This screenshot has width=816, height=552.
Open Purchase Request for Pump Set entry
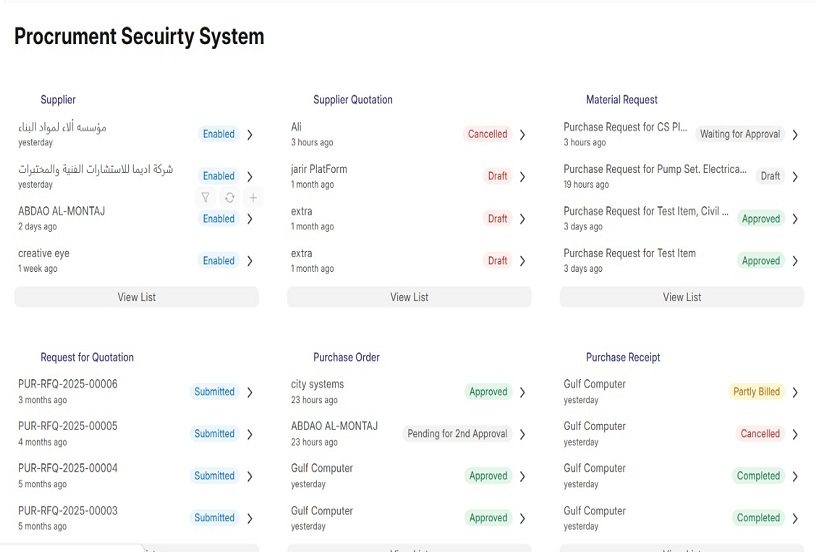click(x=654, y=170)
